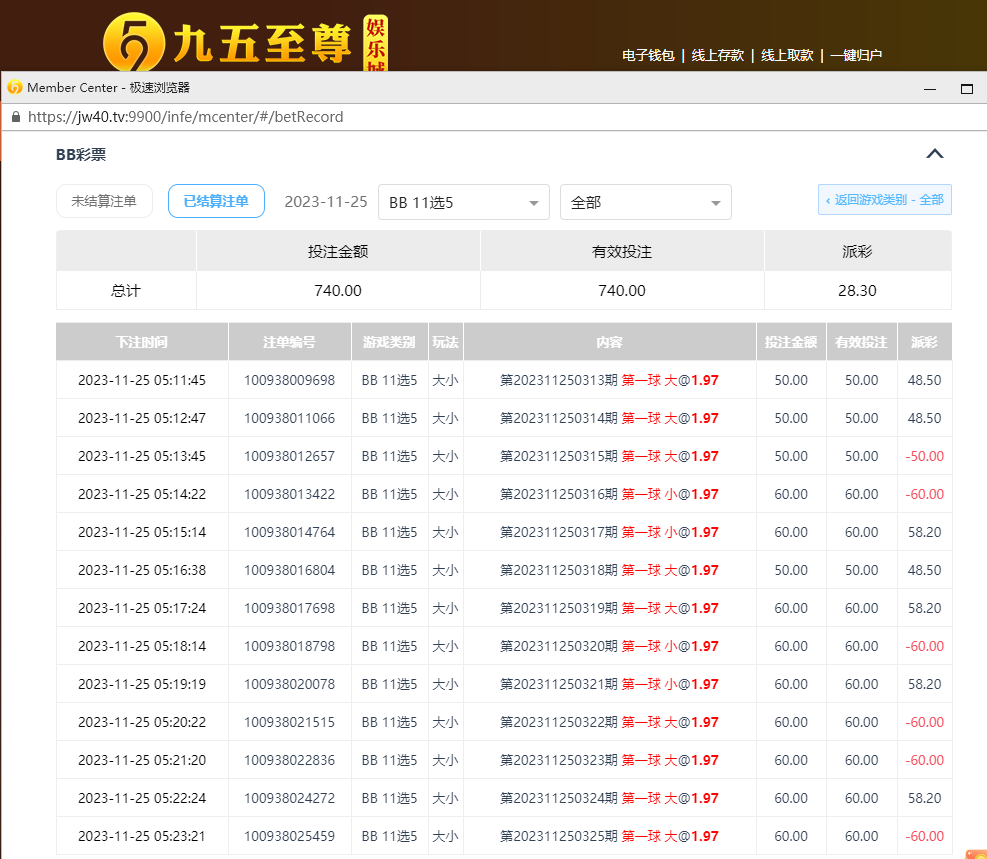Select bet number 100938021515
The image size is (987, 859).
(x=290, y=722)
